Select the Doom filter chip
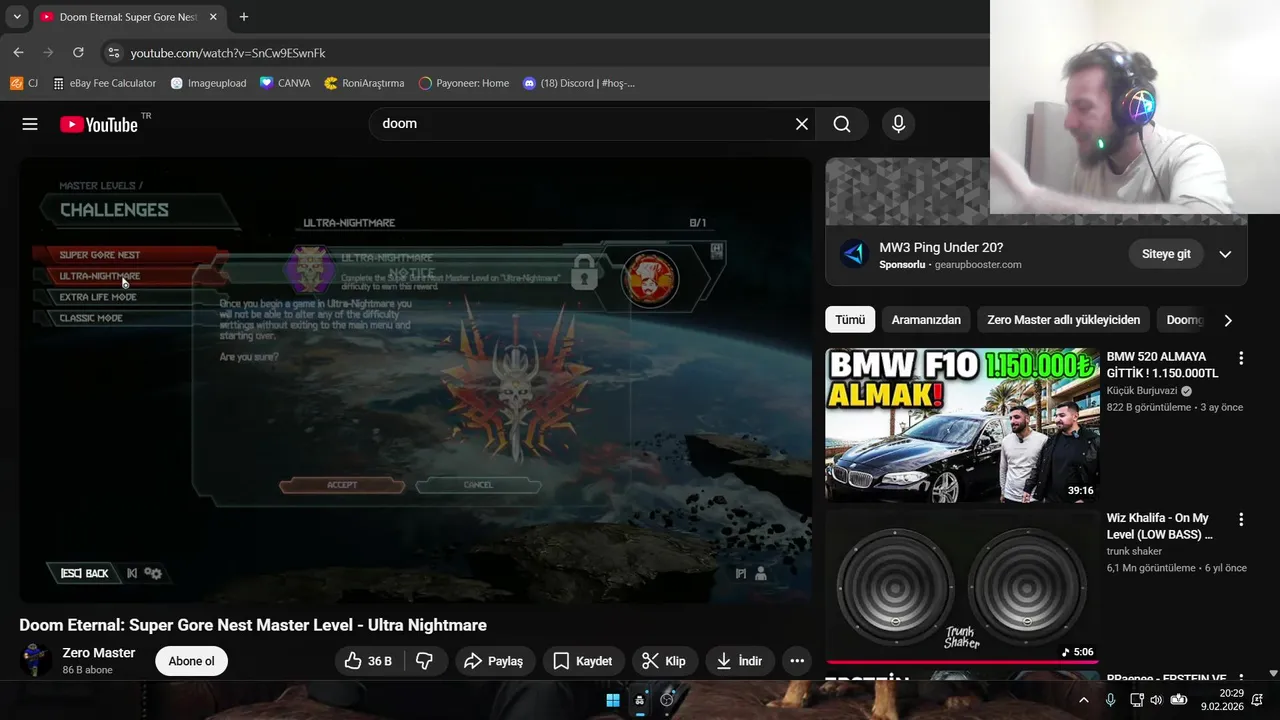Image resolution: width=1280 pixels, height=720 pixels. coord(1184,320)
